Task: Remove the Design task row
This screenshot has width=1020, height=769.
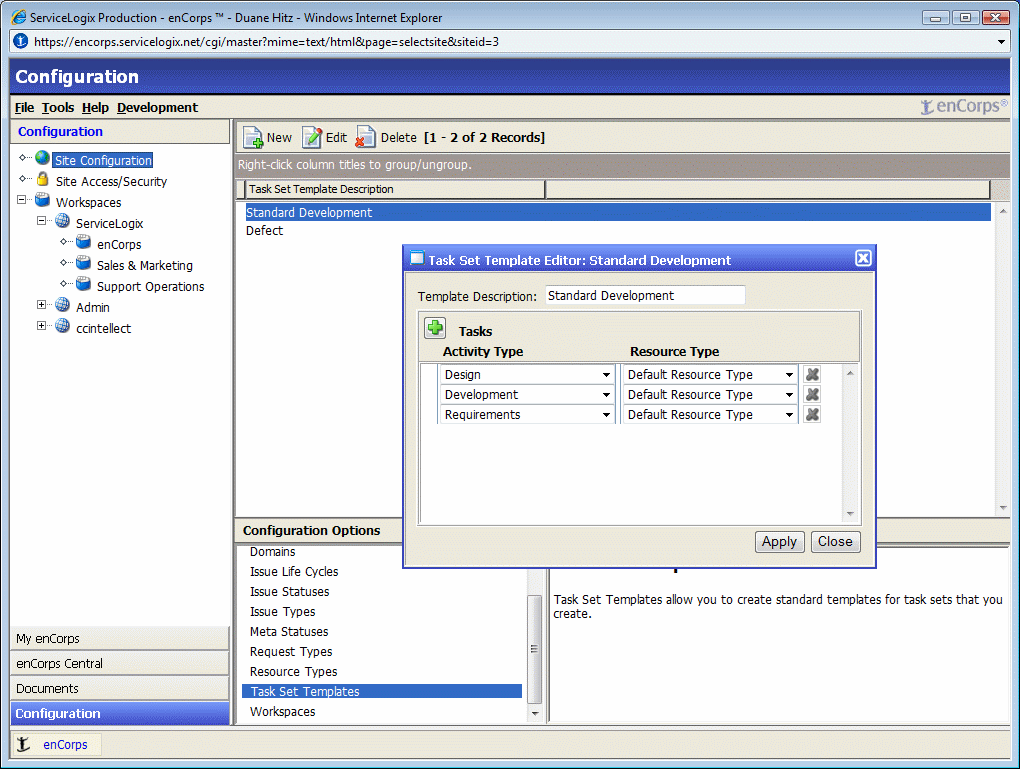Action: point(812,374)
